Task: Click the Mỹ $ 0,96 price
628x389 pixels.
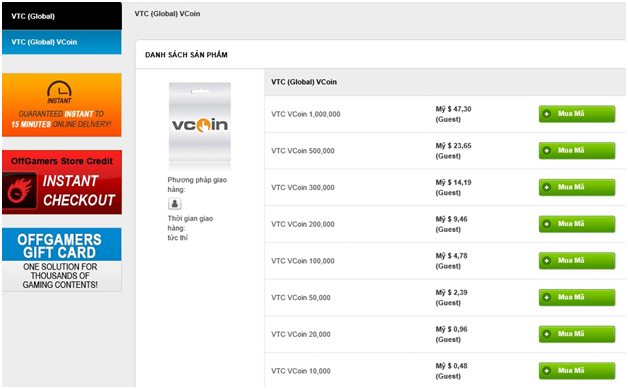Action: (451, 329)
